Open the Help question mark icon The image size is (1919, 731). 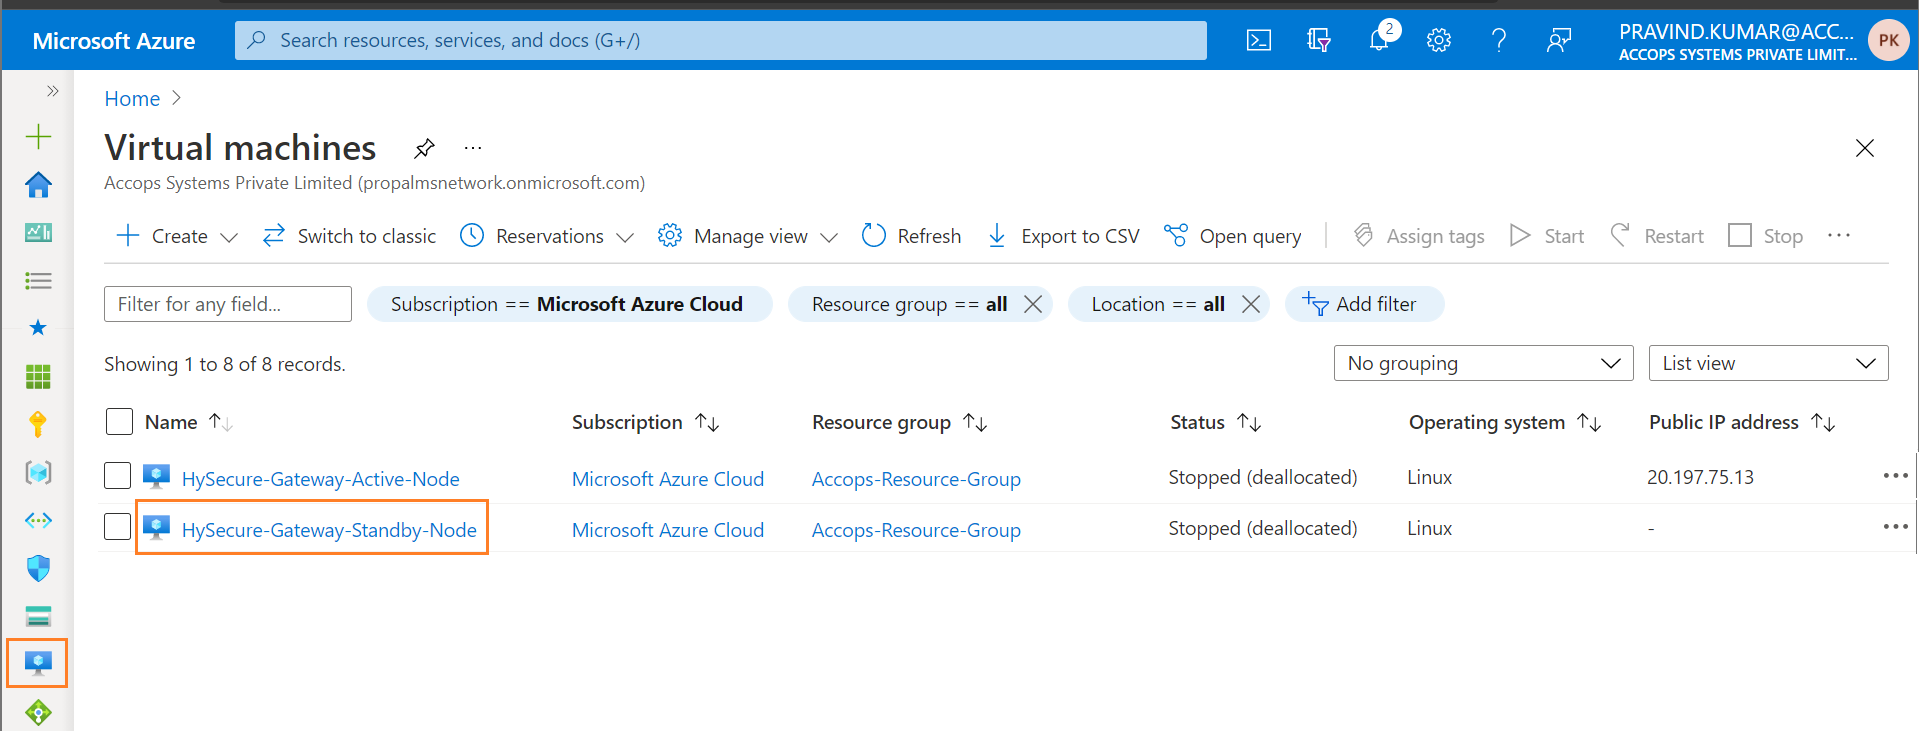(x=1499, y=40)
